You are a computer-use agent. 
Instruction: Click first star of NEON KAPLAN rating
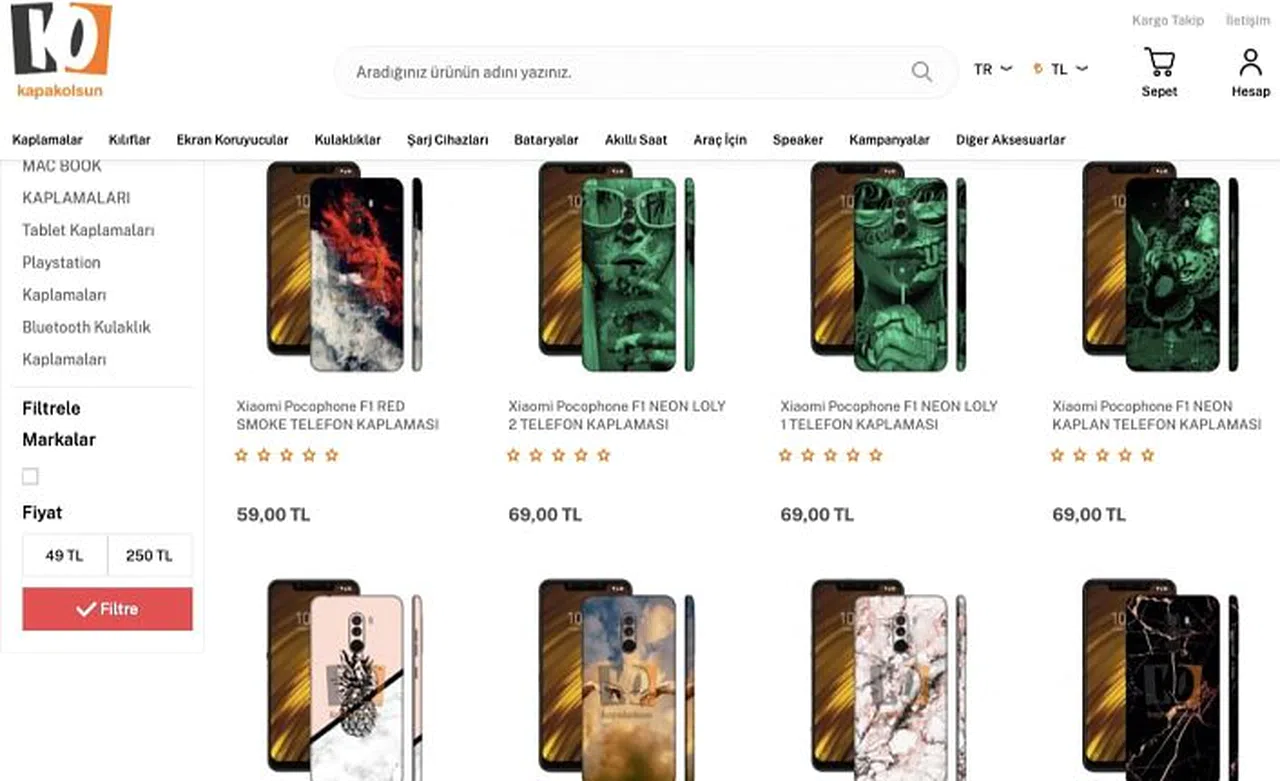[x=1057, y=455]
